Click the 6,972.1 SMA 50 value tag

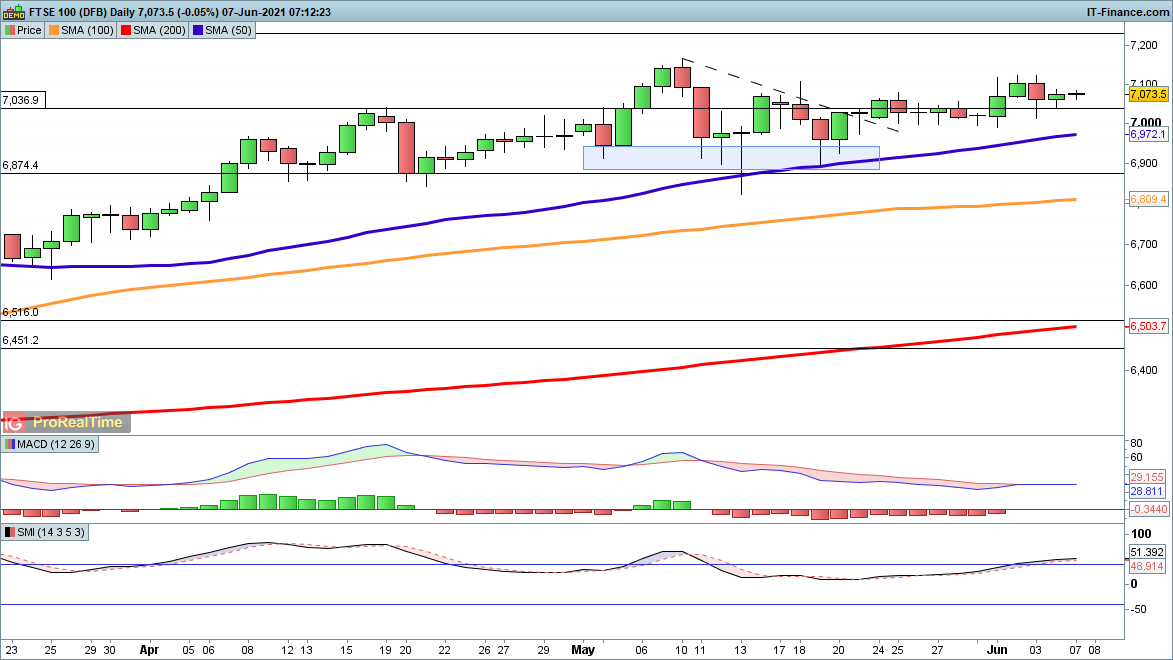point(1148,134)
